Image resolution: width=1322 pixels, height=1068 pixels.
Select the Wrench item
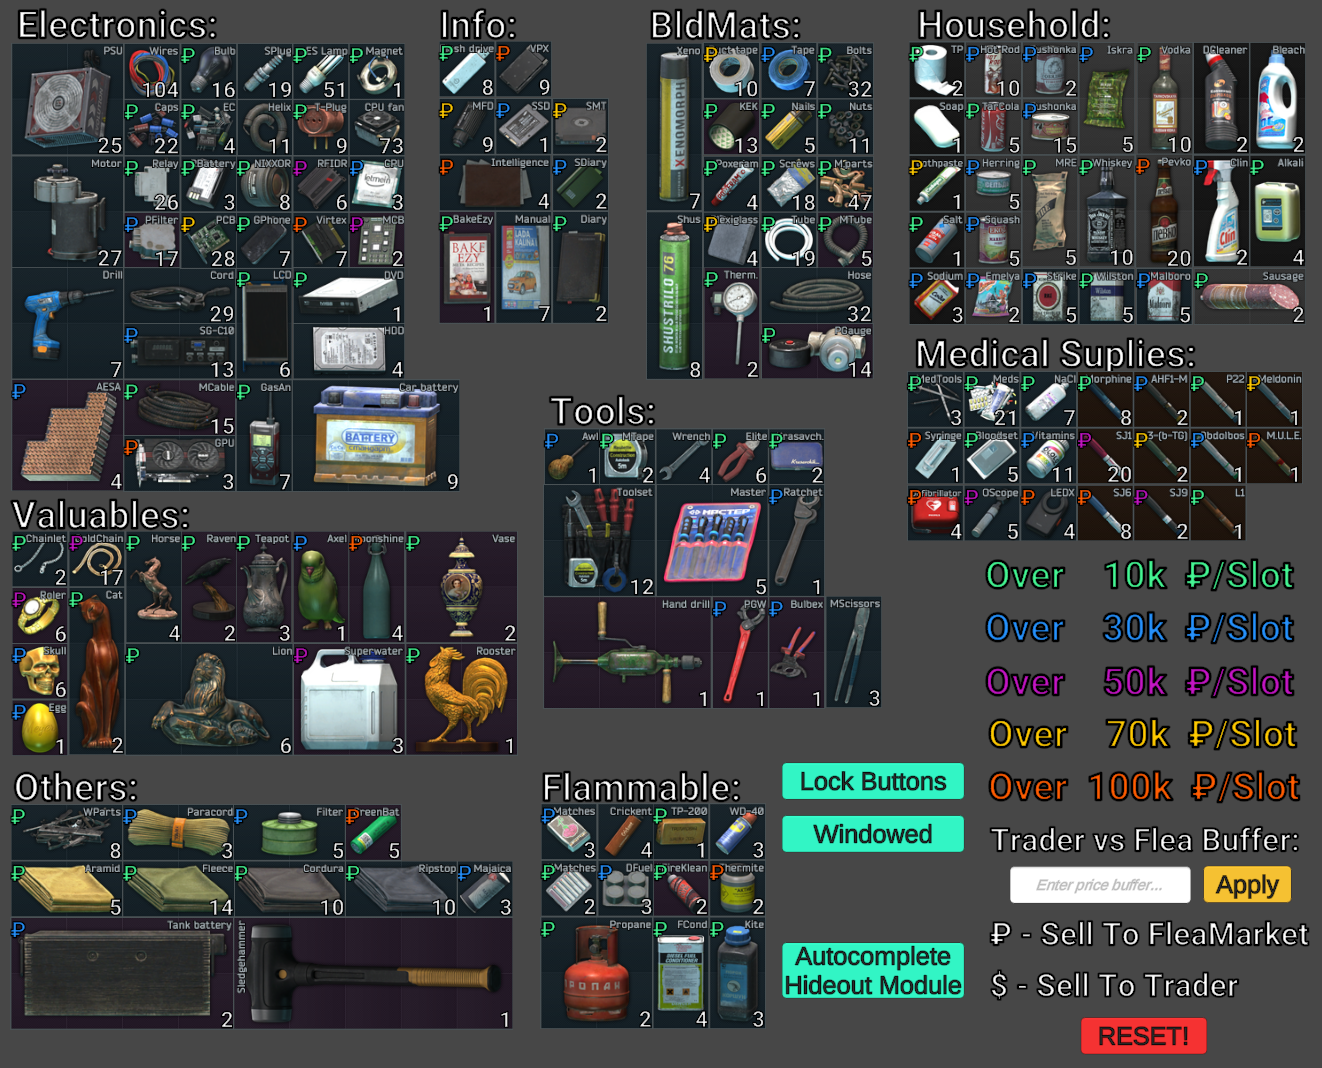[x=684, y=457]
